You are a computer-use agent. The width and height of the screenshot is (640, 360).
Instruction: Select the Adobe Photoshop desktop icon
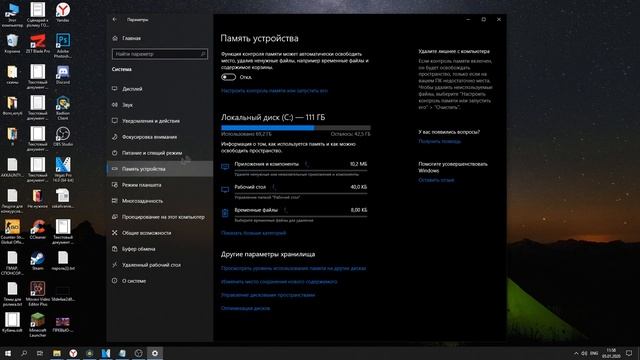tap(63, 45)
